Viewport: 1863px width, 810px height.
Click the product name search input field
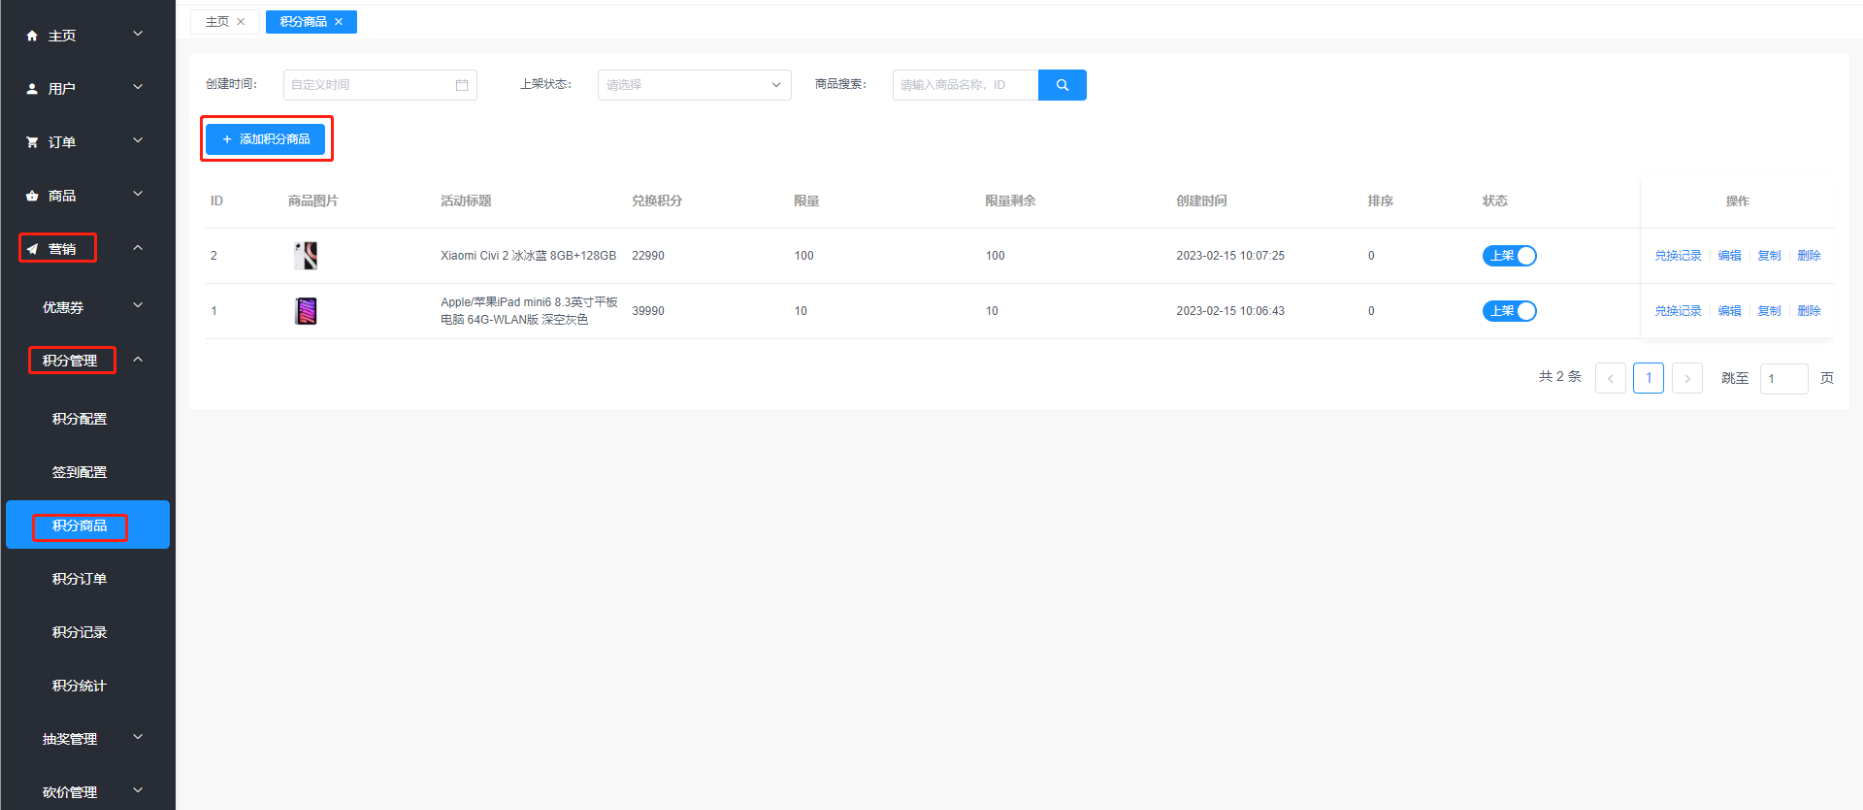click(x=964, y=85)
